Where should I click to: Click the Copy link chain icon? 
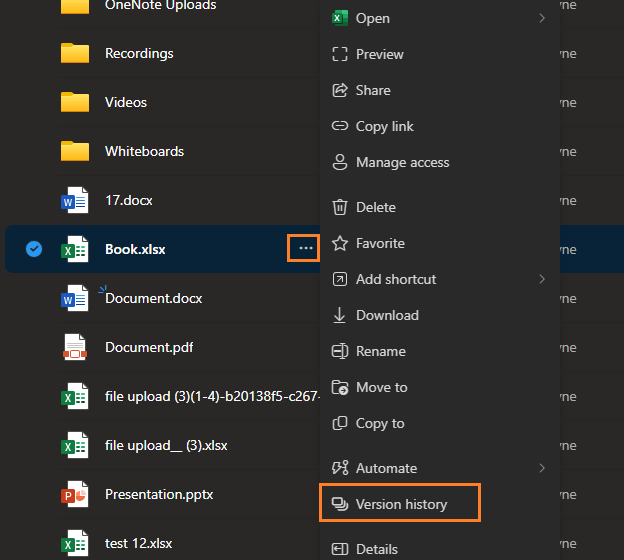(x=340, y=126)
